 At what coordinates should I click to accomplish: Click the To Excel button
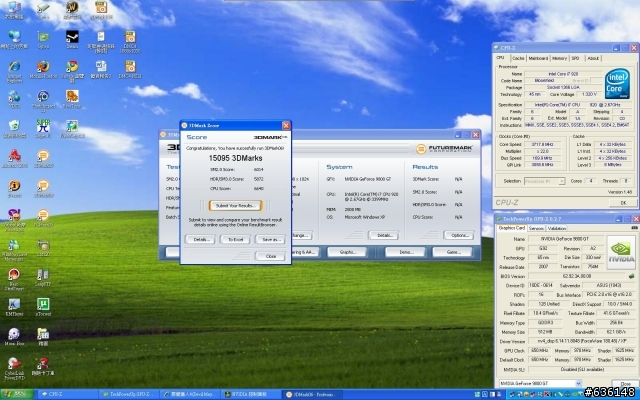coord(235,239)
